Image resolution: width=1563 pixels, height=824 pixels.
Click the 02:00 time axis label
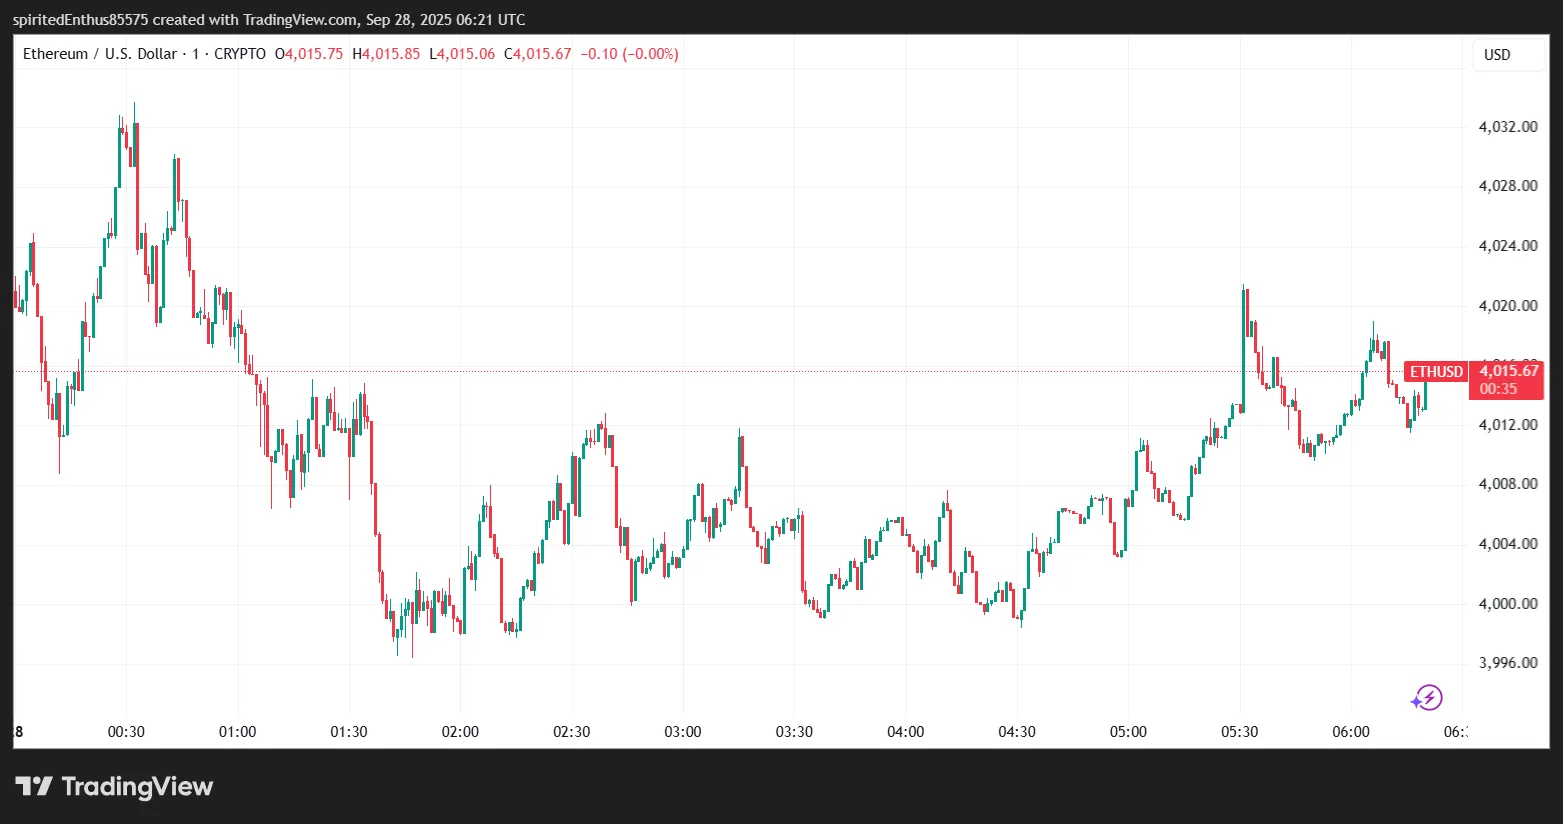[x=460, y=732]
